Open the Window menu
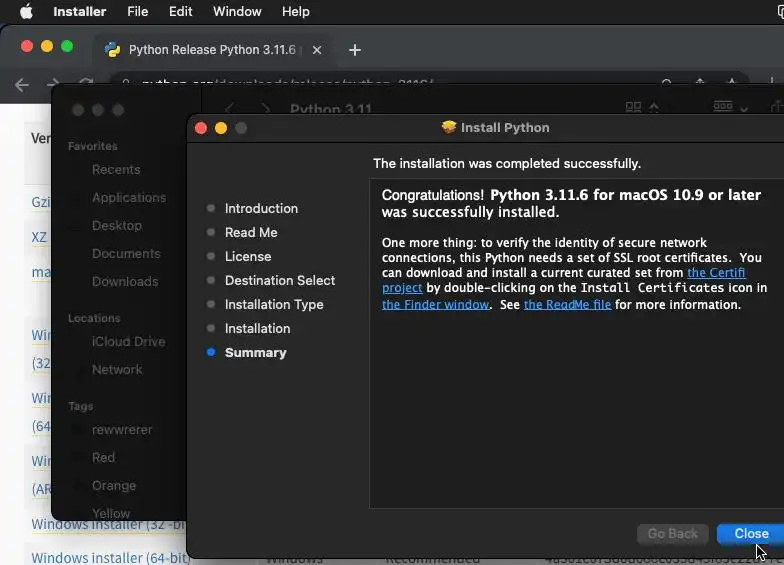 pyautogui.click(x=237, y=12)
